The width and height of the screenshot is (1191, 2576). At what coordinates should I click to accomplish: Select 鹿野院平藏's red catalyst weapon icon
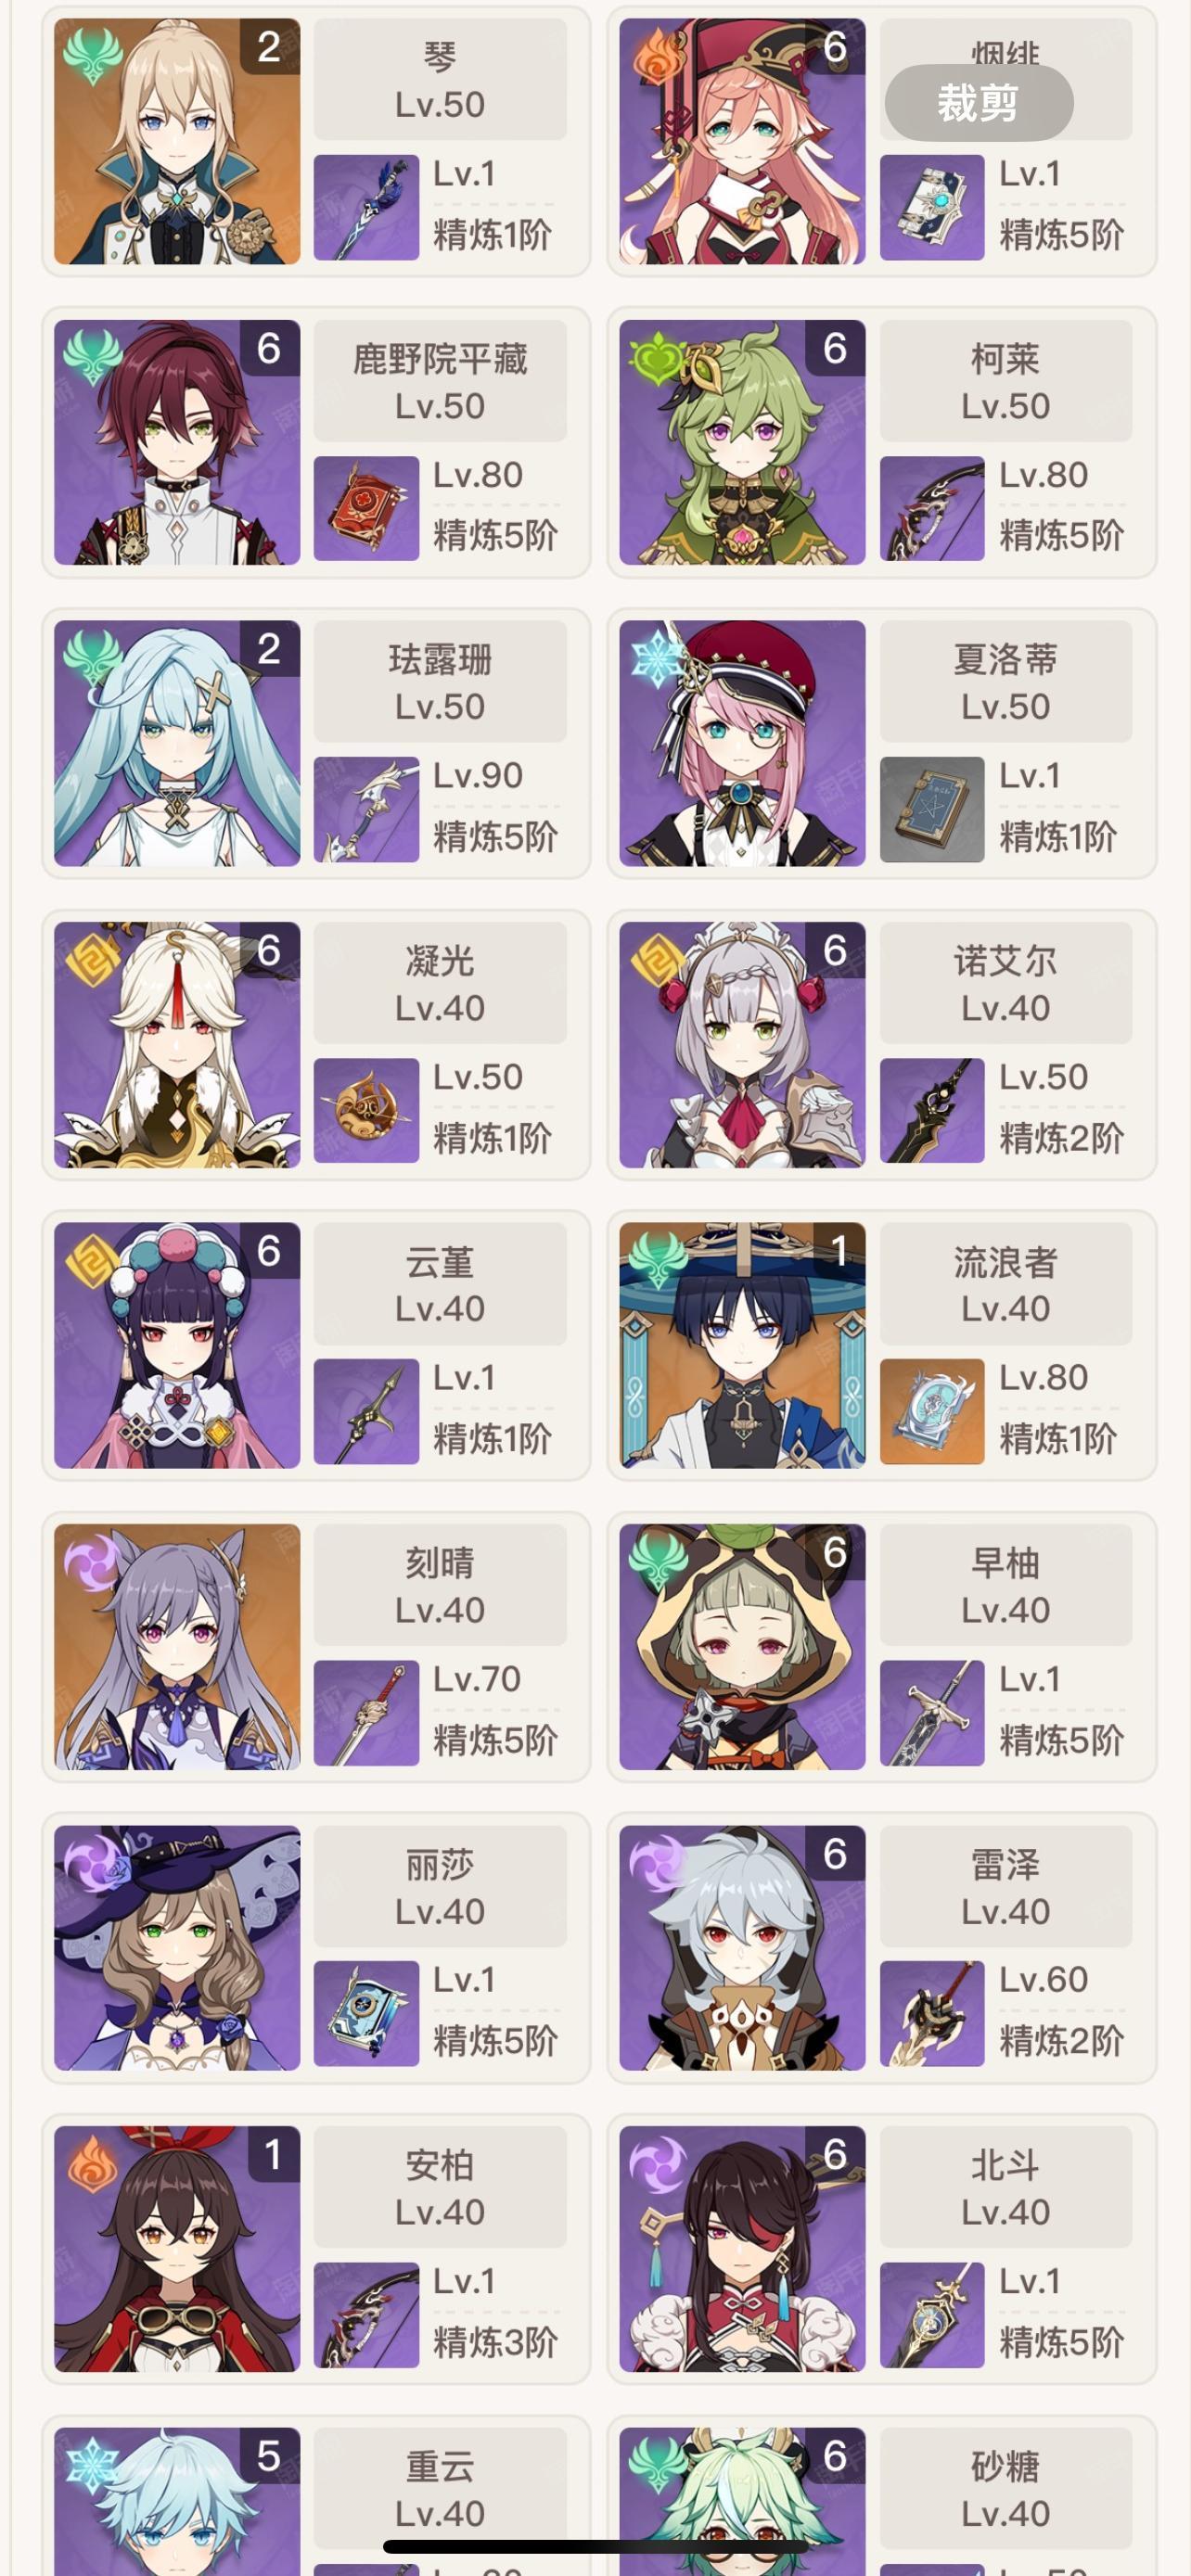click(x=366, y=508)
